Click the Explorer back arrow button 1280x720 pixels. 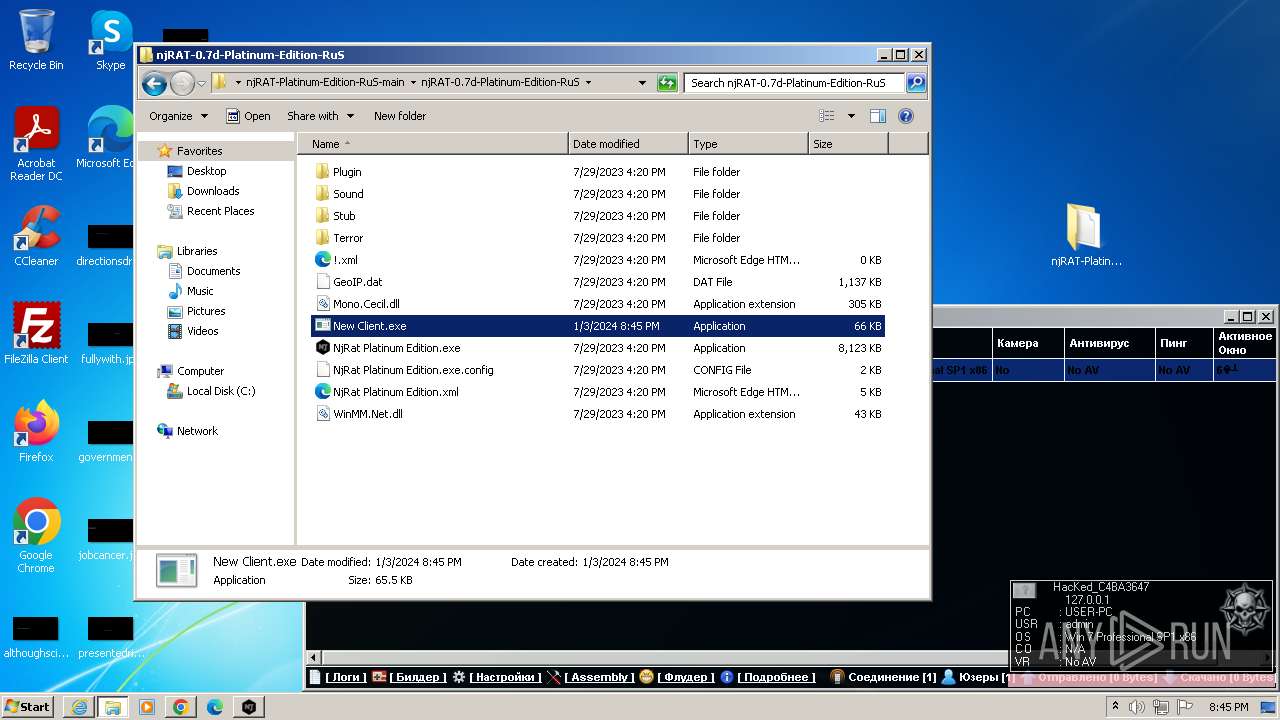154,83
